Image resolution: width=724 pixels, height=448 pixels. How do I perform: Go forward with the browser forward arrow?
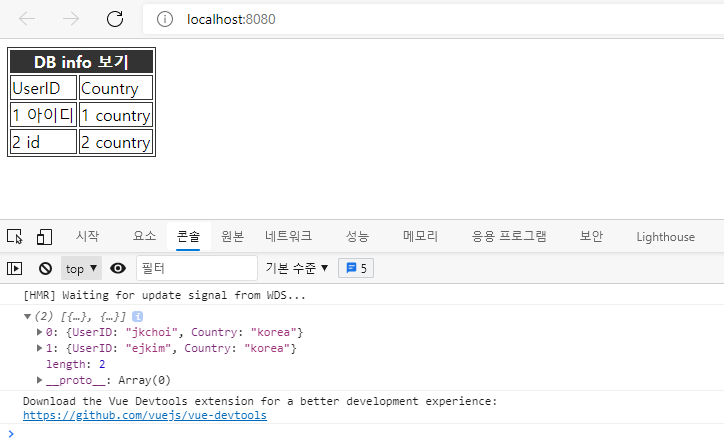tap(71, 19)
